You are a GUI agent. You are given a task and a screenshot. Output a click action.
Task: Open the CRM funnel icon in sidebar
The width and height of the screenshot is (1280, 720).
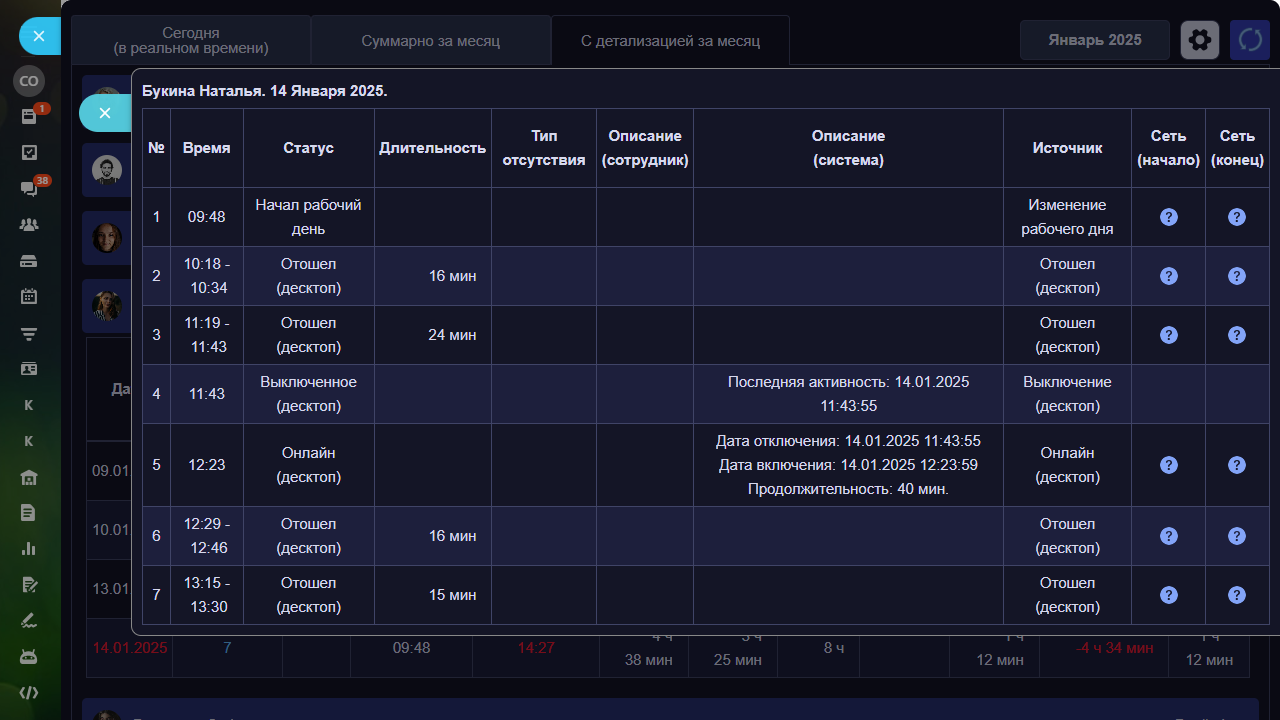click(29, 333)
